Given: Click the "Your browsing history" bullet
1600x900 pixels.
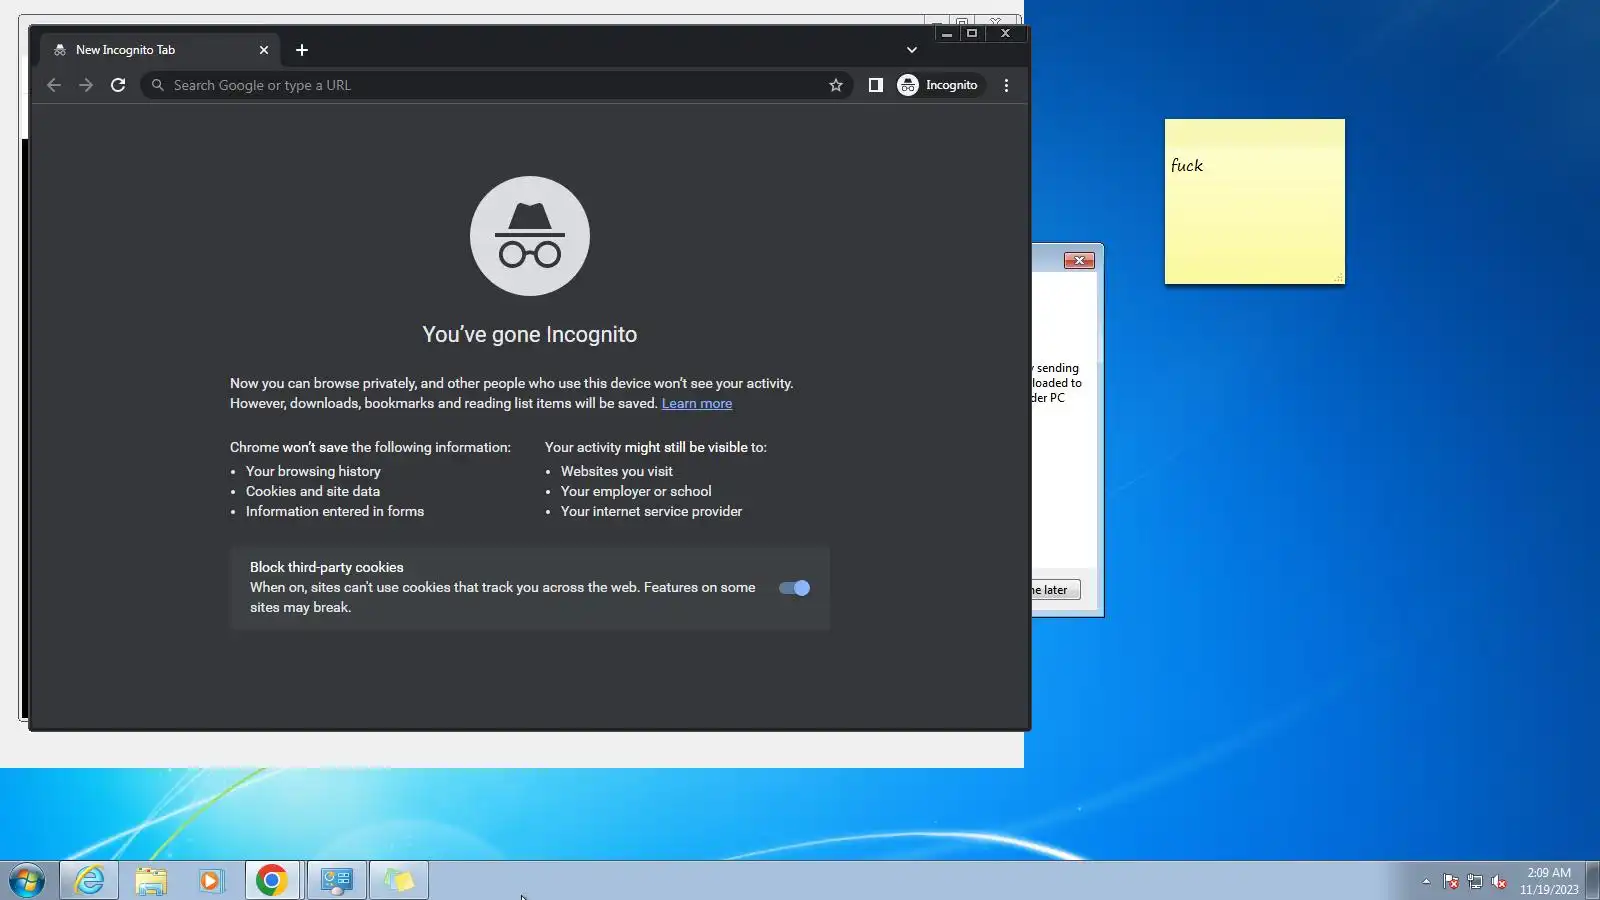Looking at the screenshot, I should coord(313,471).
